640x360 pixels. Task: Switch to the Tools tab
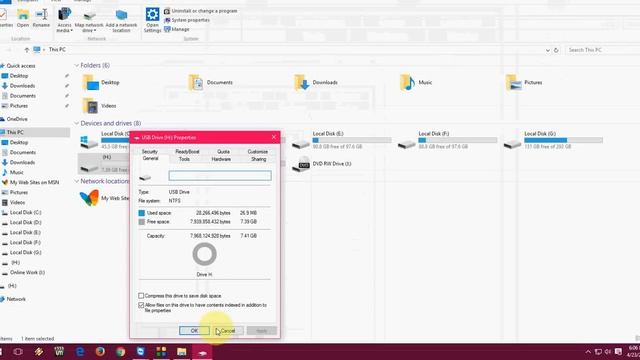pos(184,159)
